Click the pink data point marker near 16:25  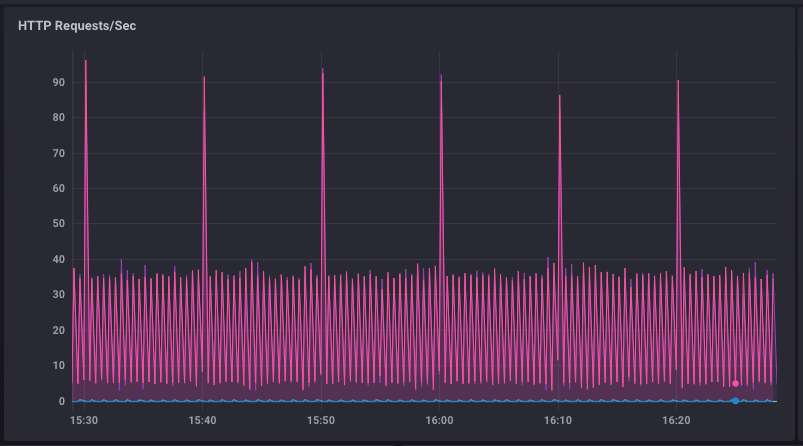pyautogui.click(x=735, y=384)
